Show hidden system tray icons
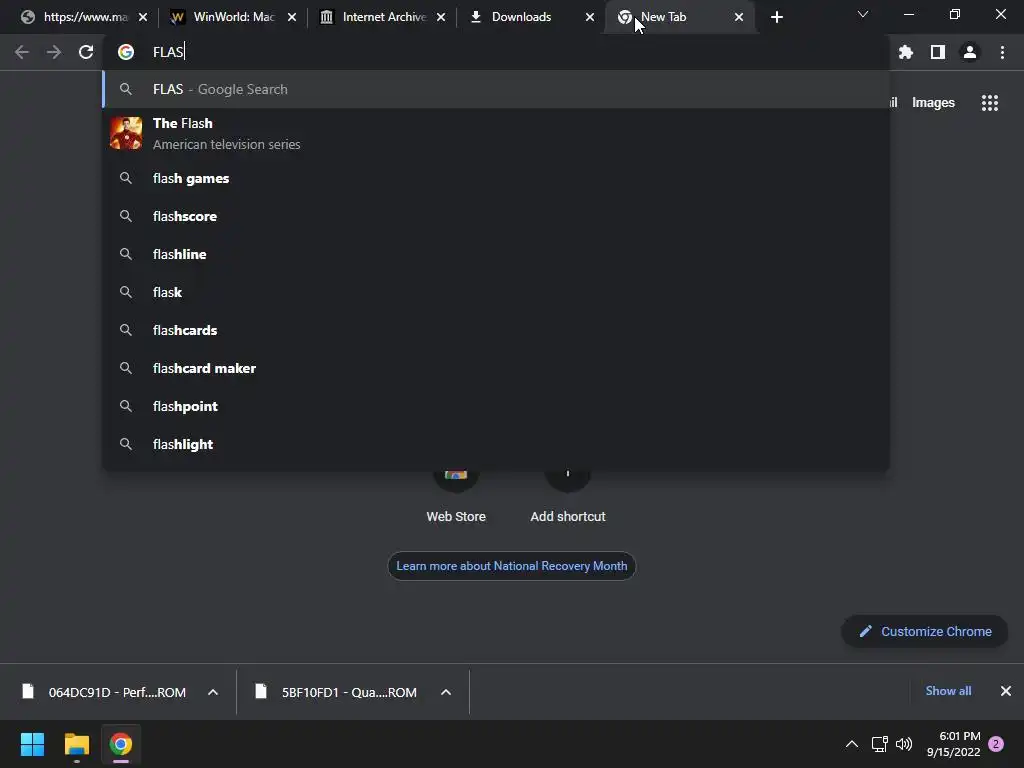 coord(852,744)
